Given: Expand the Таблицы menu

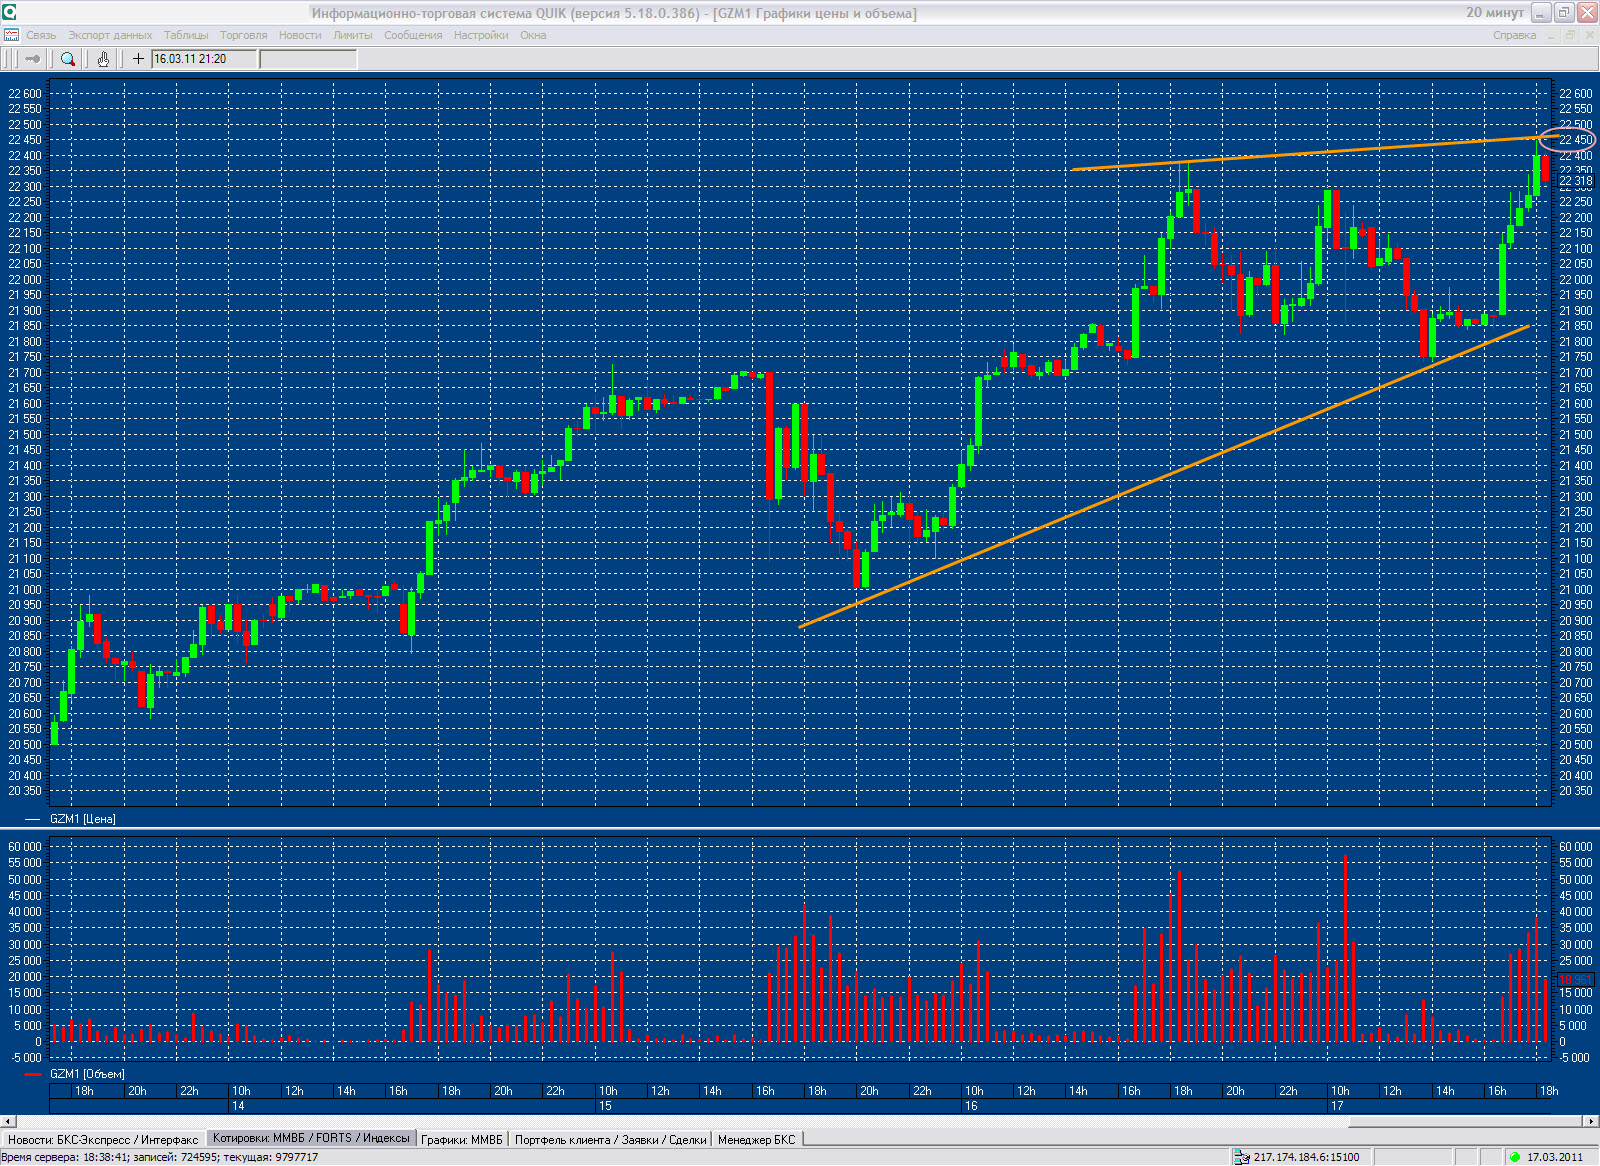Looking at the screenshot, I should 186,35.
